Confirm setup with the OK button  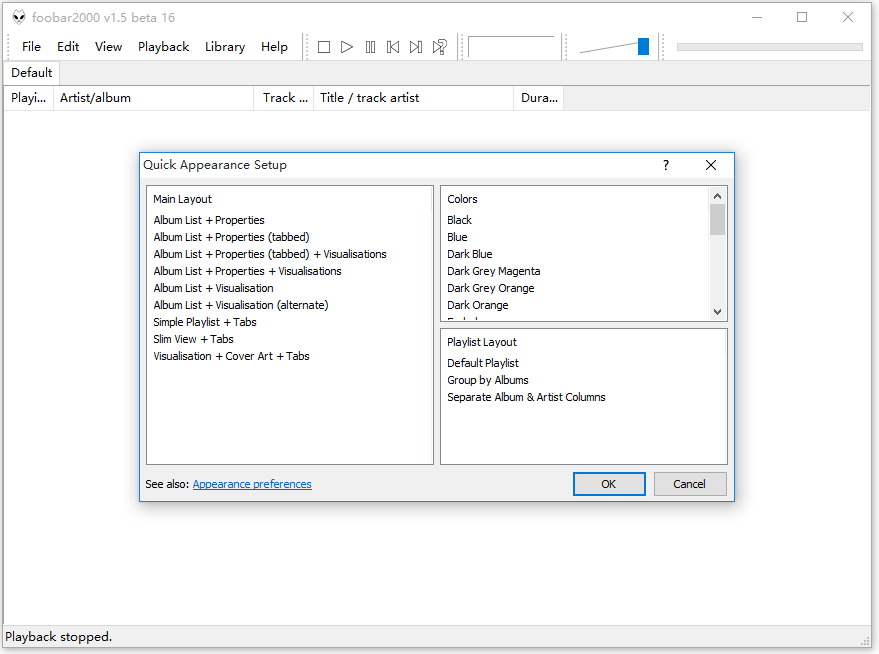pos(609,484)
